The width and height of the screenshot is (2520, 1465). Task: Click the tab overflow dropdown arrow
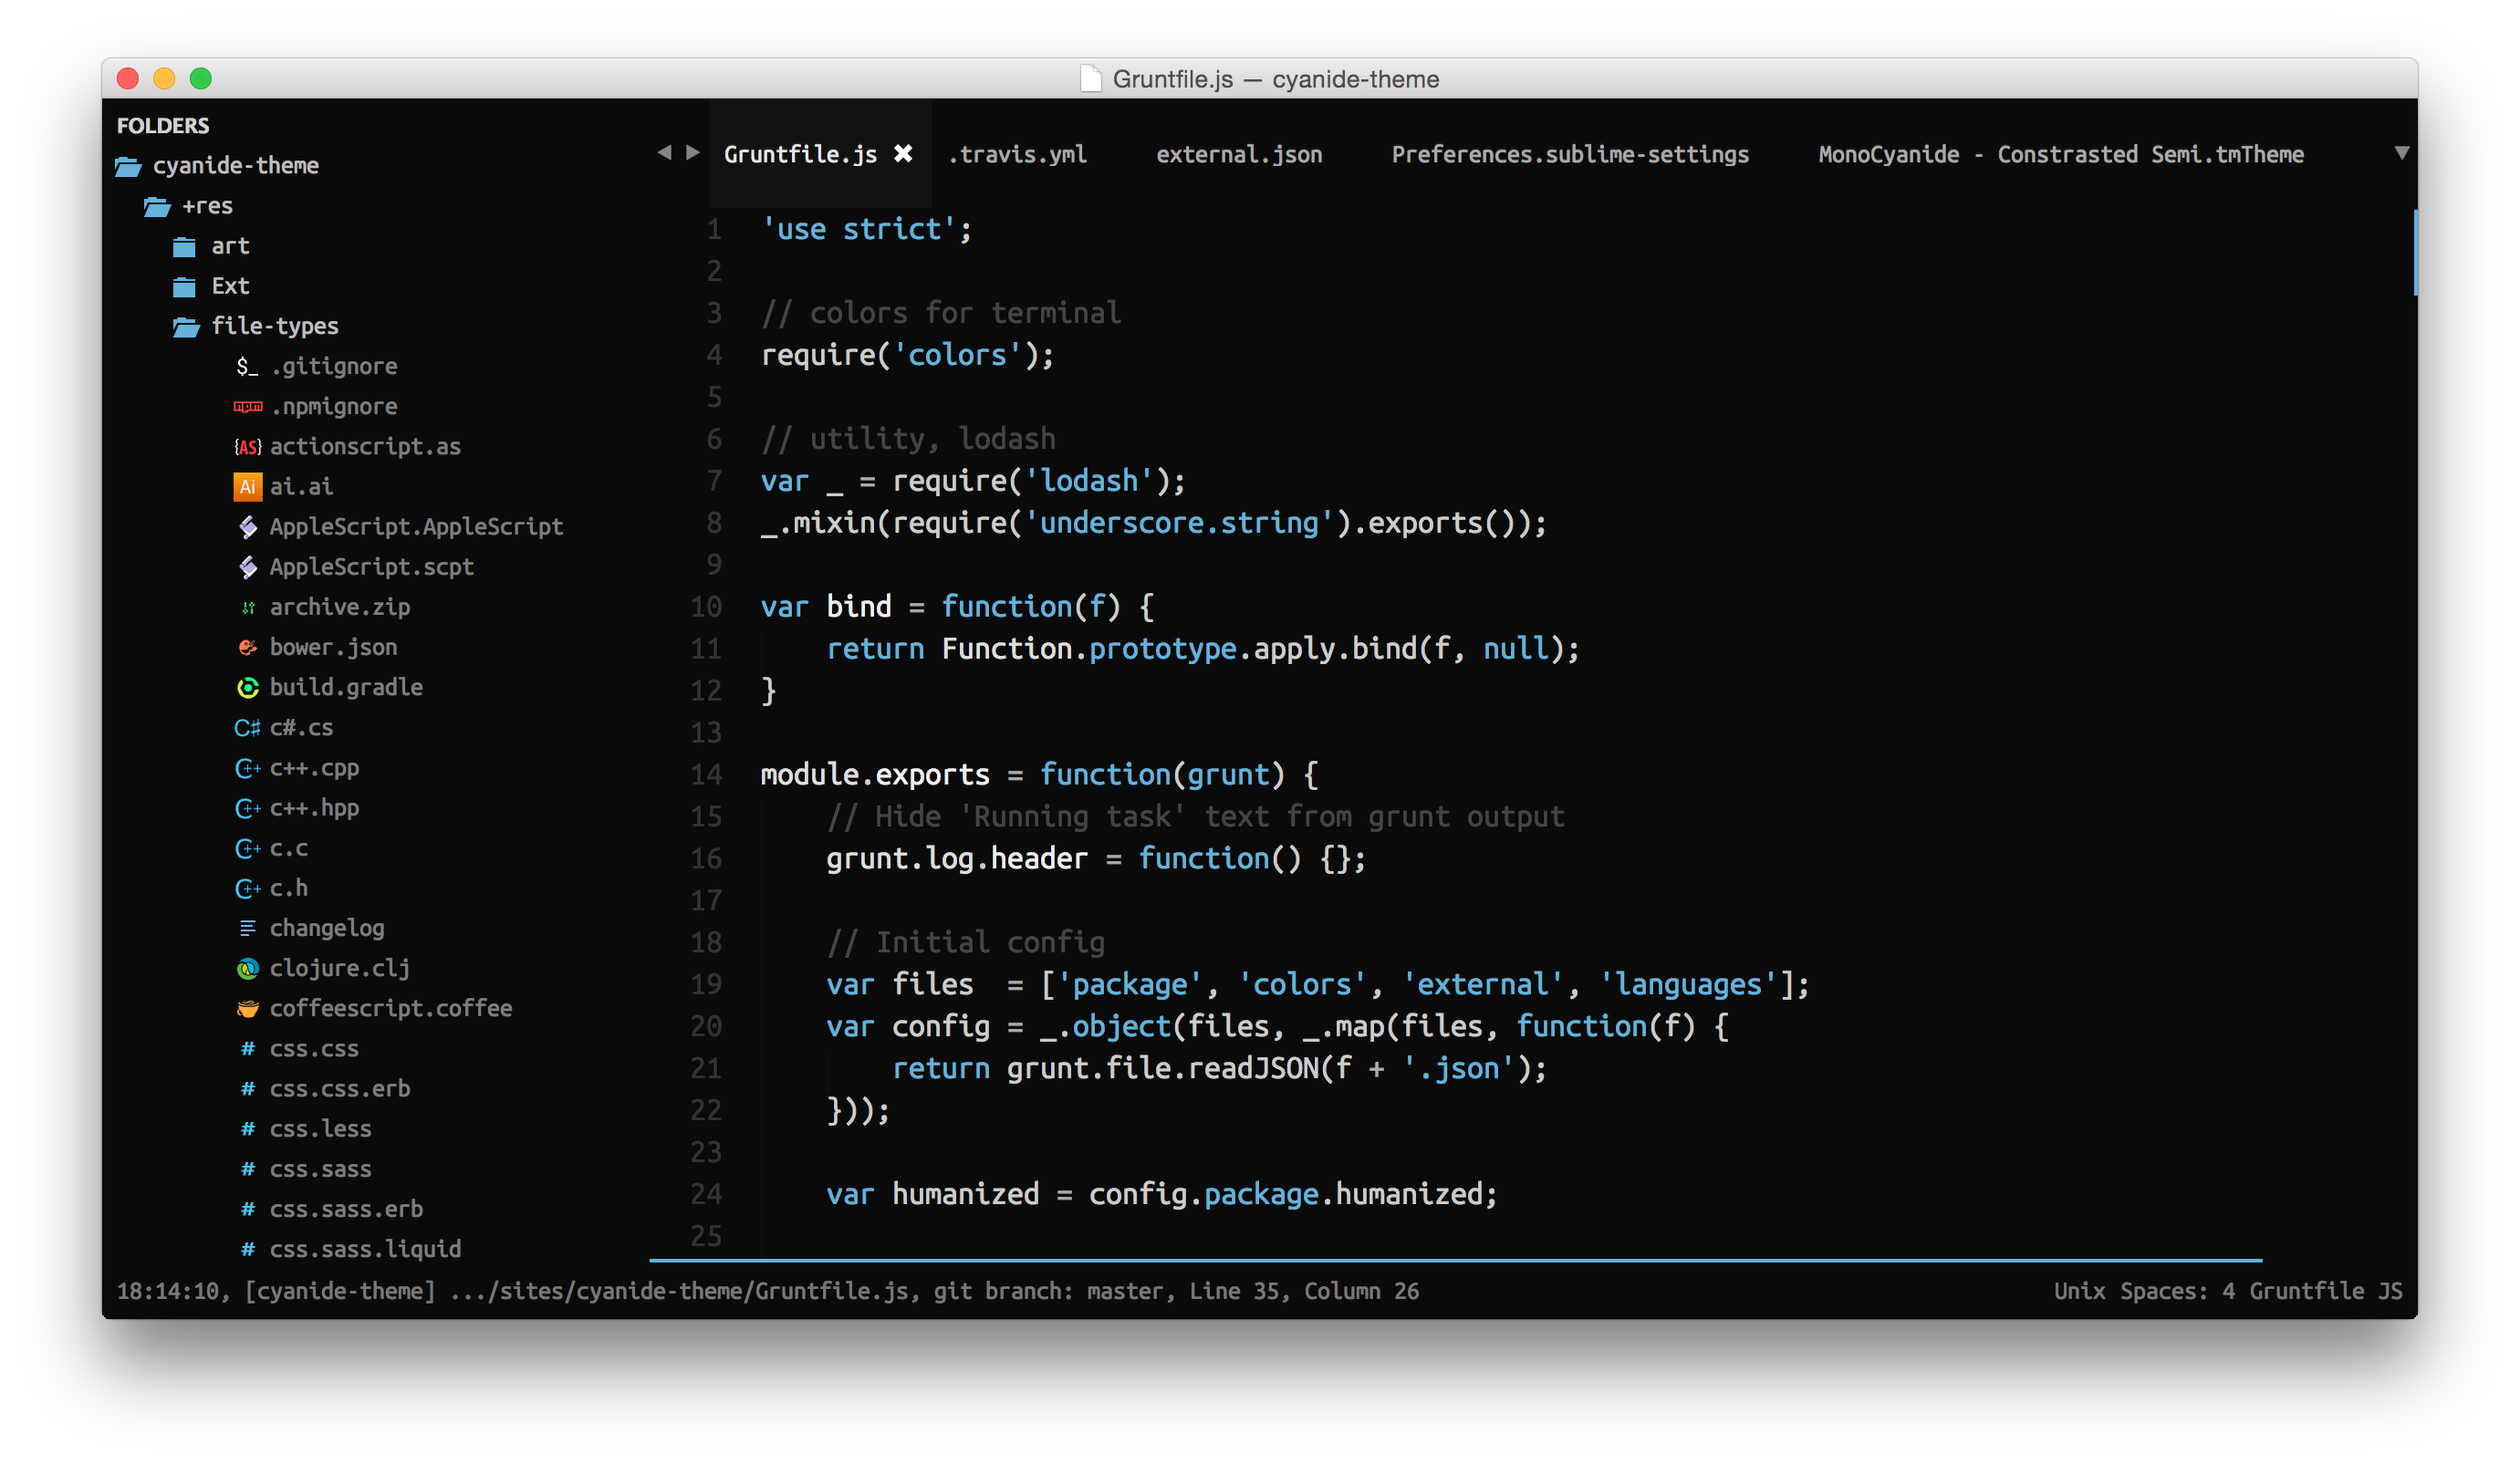(x=2401, y=155)
